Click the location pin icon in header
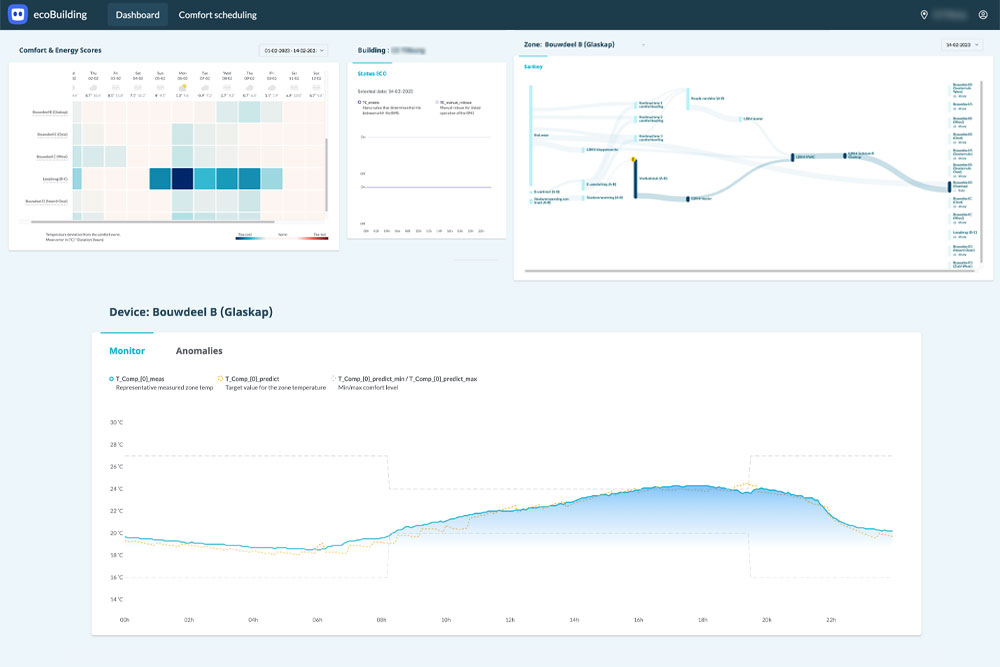This screenshot has height=667, width=1000. [x=924, y=15]
